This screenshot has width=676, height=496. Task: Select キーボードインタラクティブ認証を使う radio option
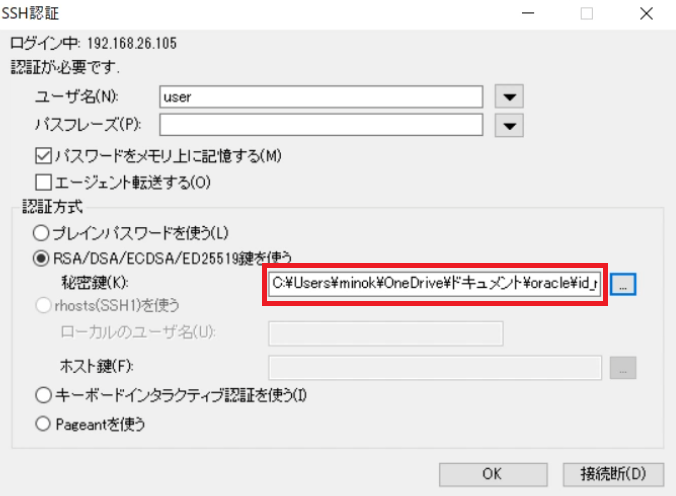tap(41, 395)
